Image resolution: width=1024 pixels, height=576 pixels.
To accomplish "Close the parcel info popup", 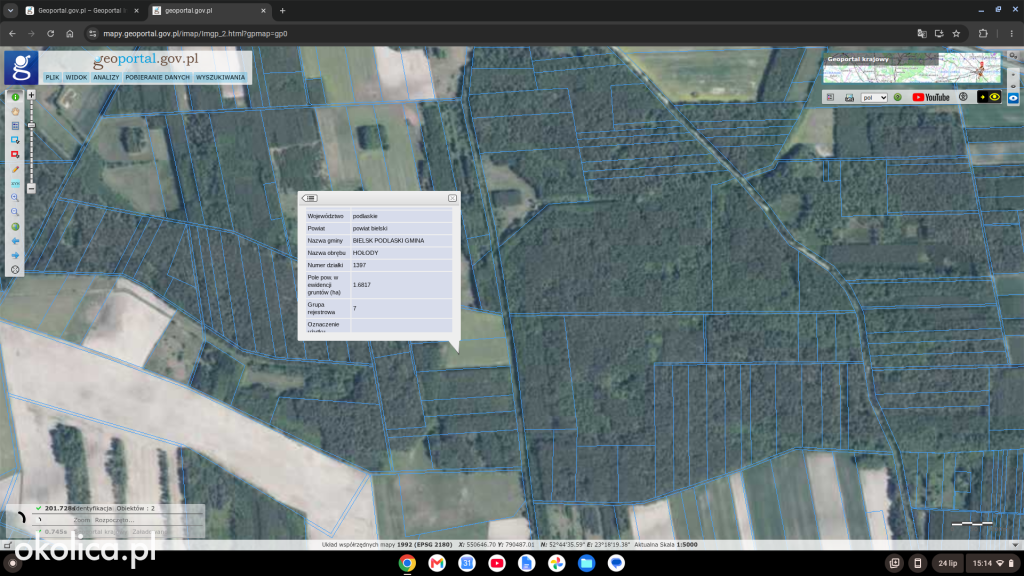I will [x=452, y=198].
